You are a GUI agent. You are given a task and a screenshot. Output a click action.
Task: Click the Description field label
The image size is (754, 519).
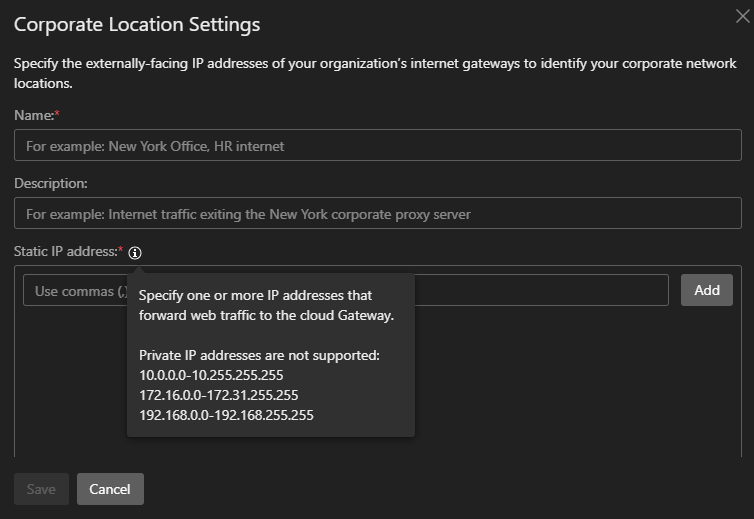(x=51, y=184)
